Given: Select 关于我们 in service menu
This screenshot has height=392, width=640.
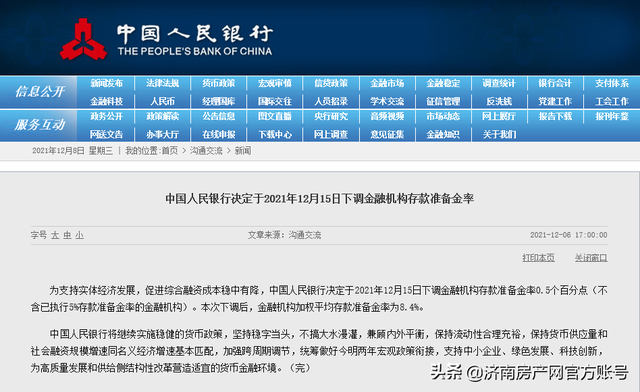Looking at the screenshot, I should point(499,134).
